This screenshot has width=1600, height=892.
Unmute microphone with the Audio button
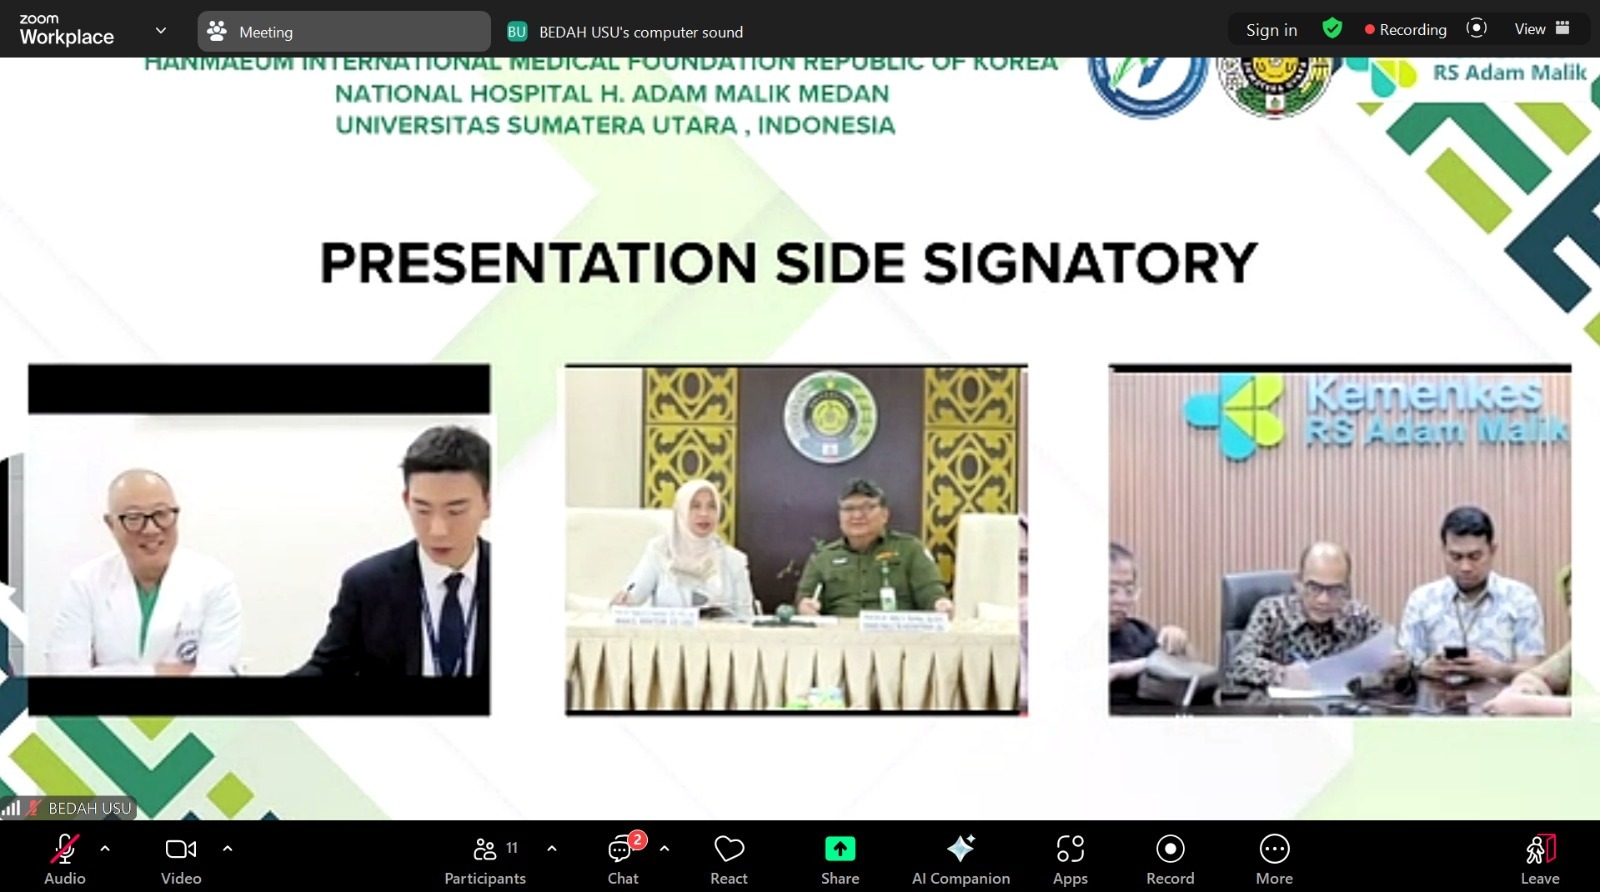[64, 858]
